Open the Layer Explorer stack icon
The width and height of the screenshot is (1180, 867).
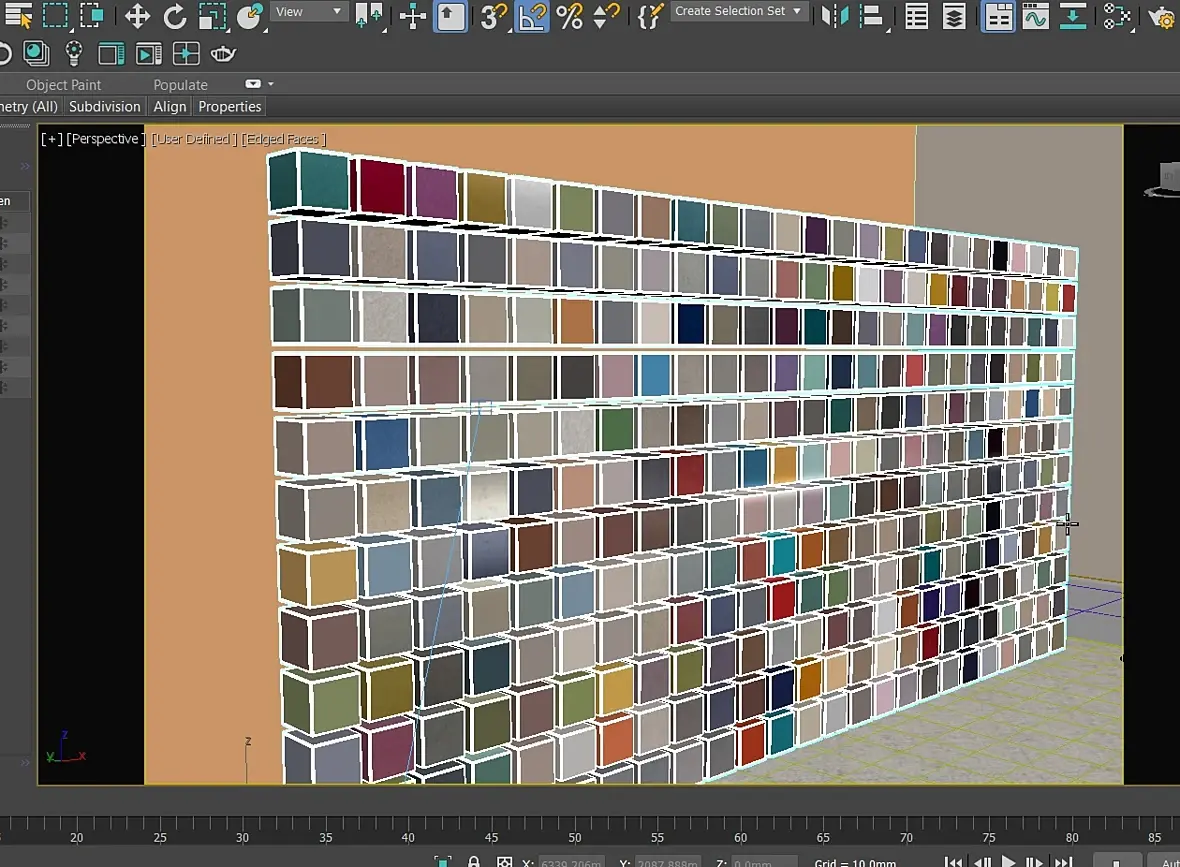[954, 16]
